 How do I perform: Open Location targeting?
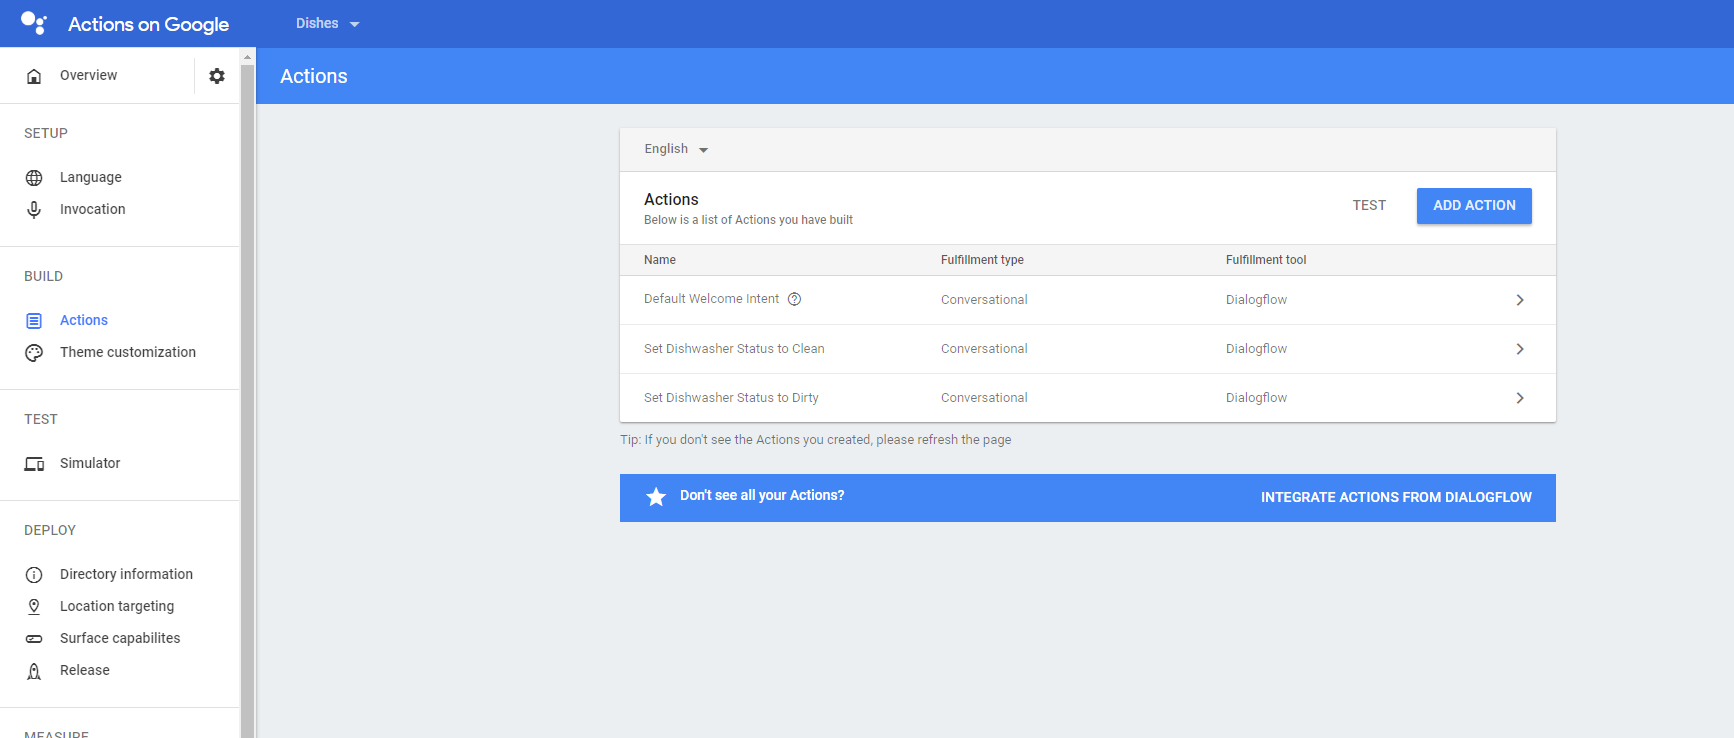[117, 606]
